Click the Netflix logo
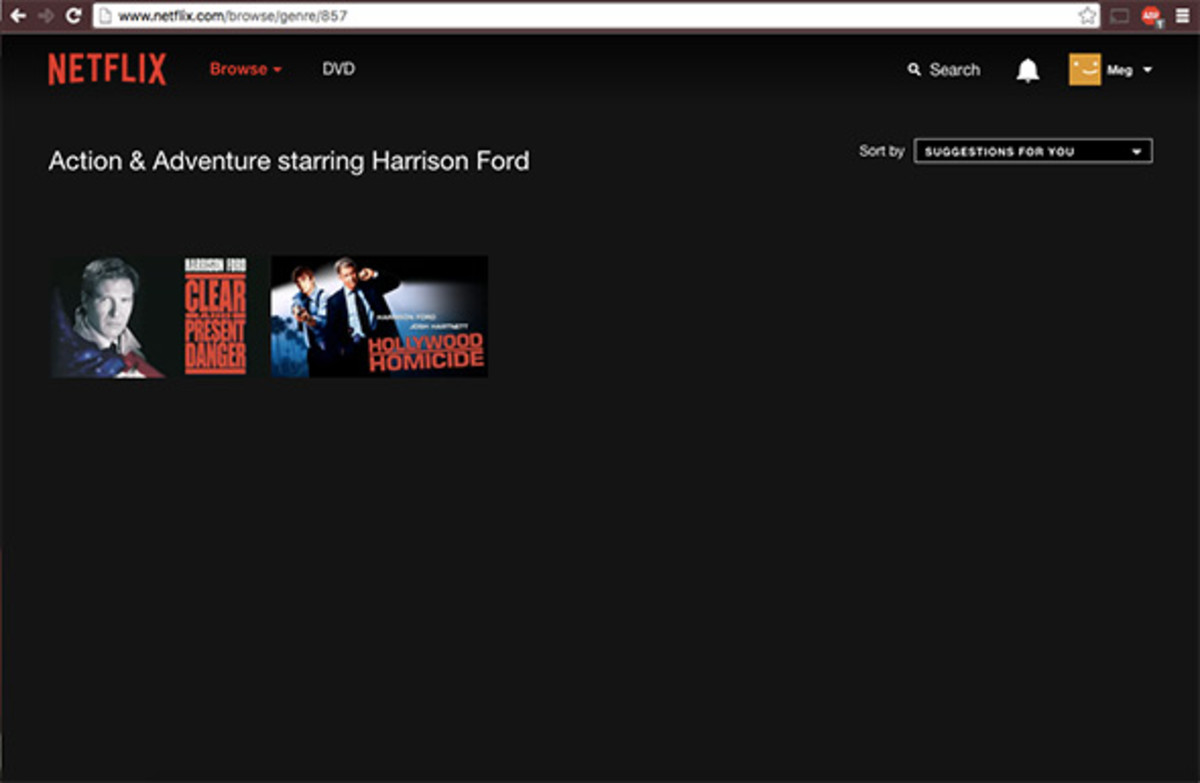This screenshot has width=1200, height=783. (x=107, y=69)
